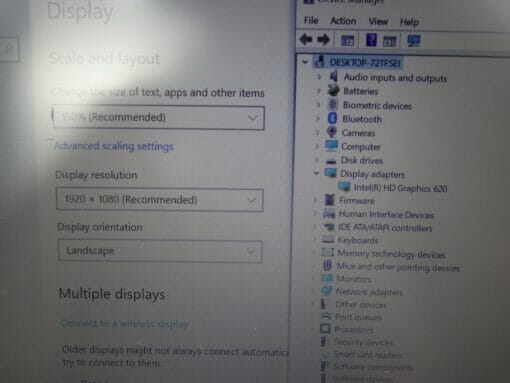Click the Scan for hardware changes monitor icon
The image size is (510, 383).
(x=414, y=41)
